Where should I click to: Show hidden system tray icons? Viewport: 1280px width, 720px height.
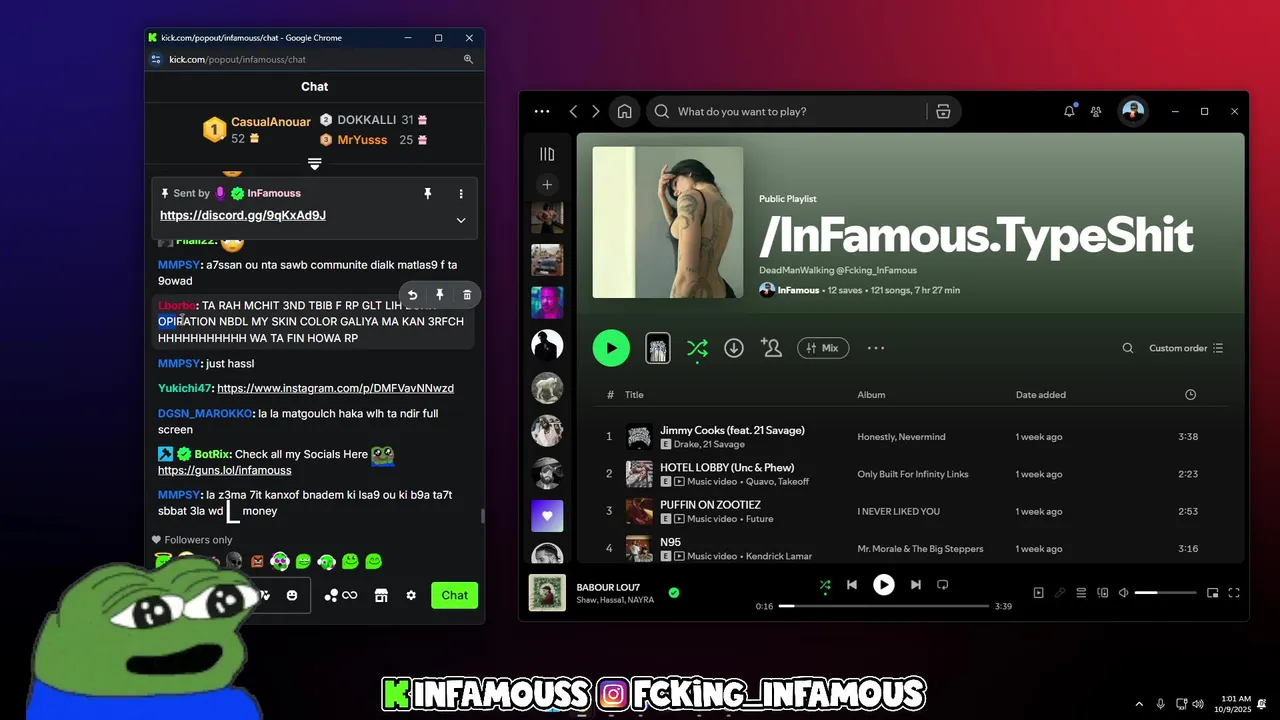[x=1138, y=704]
